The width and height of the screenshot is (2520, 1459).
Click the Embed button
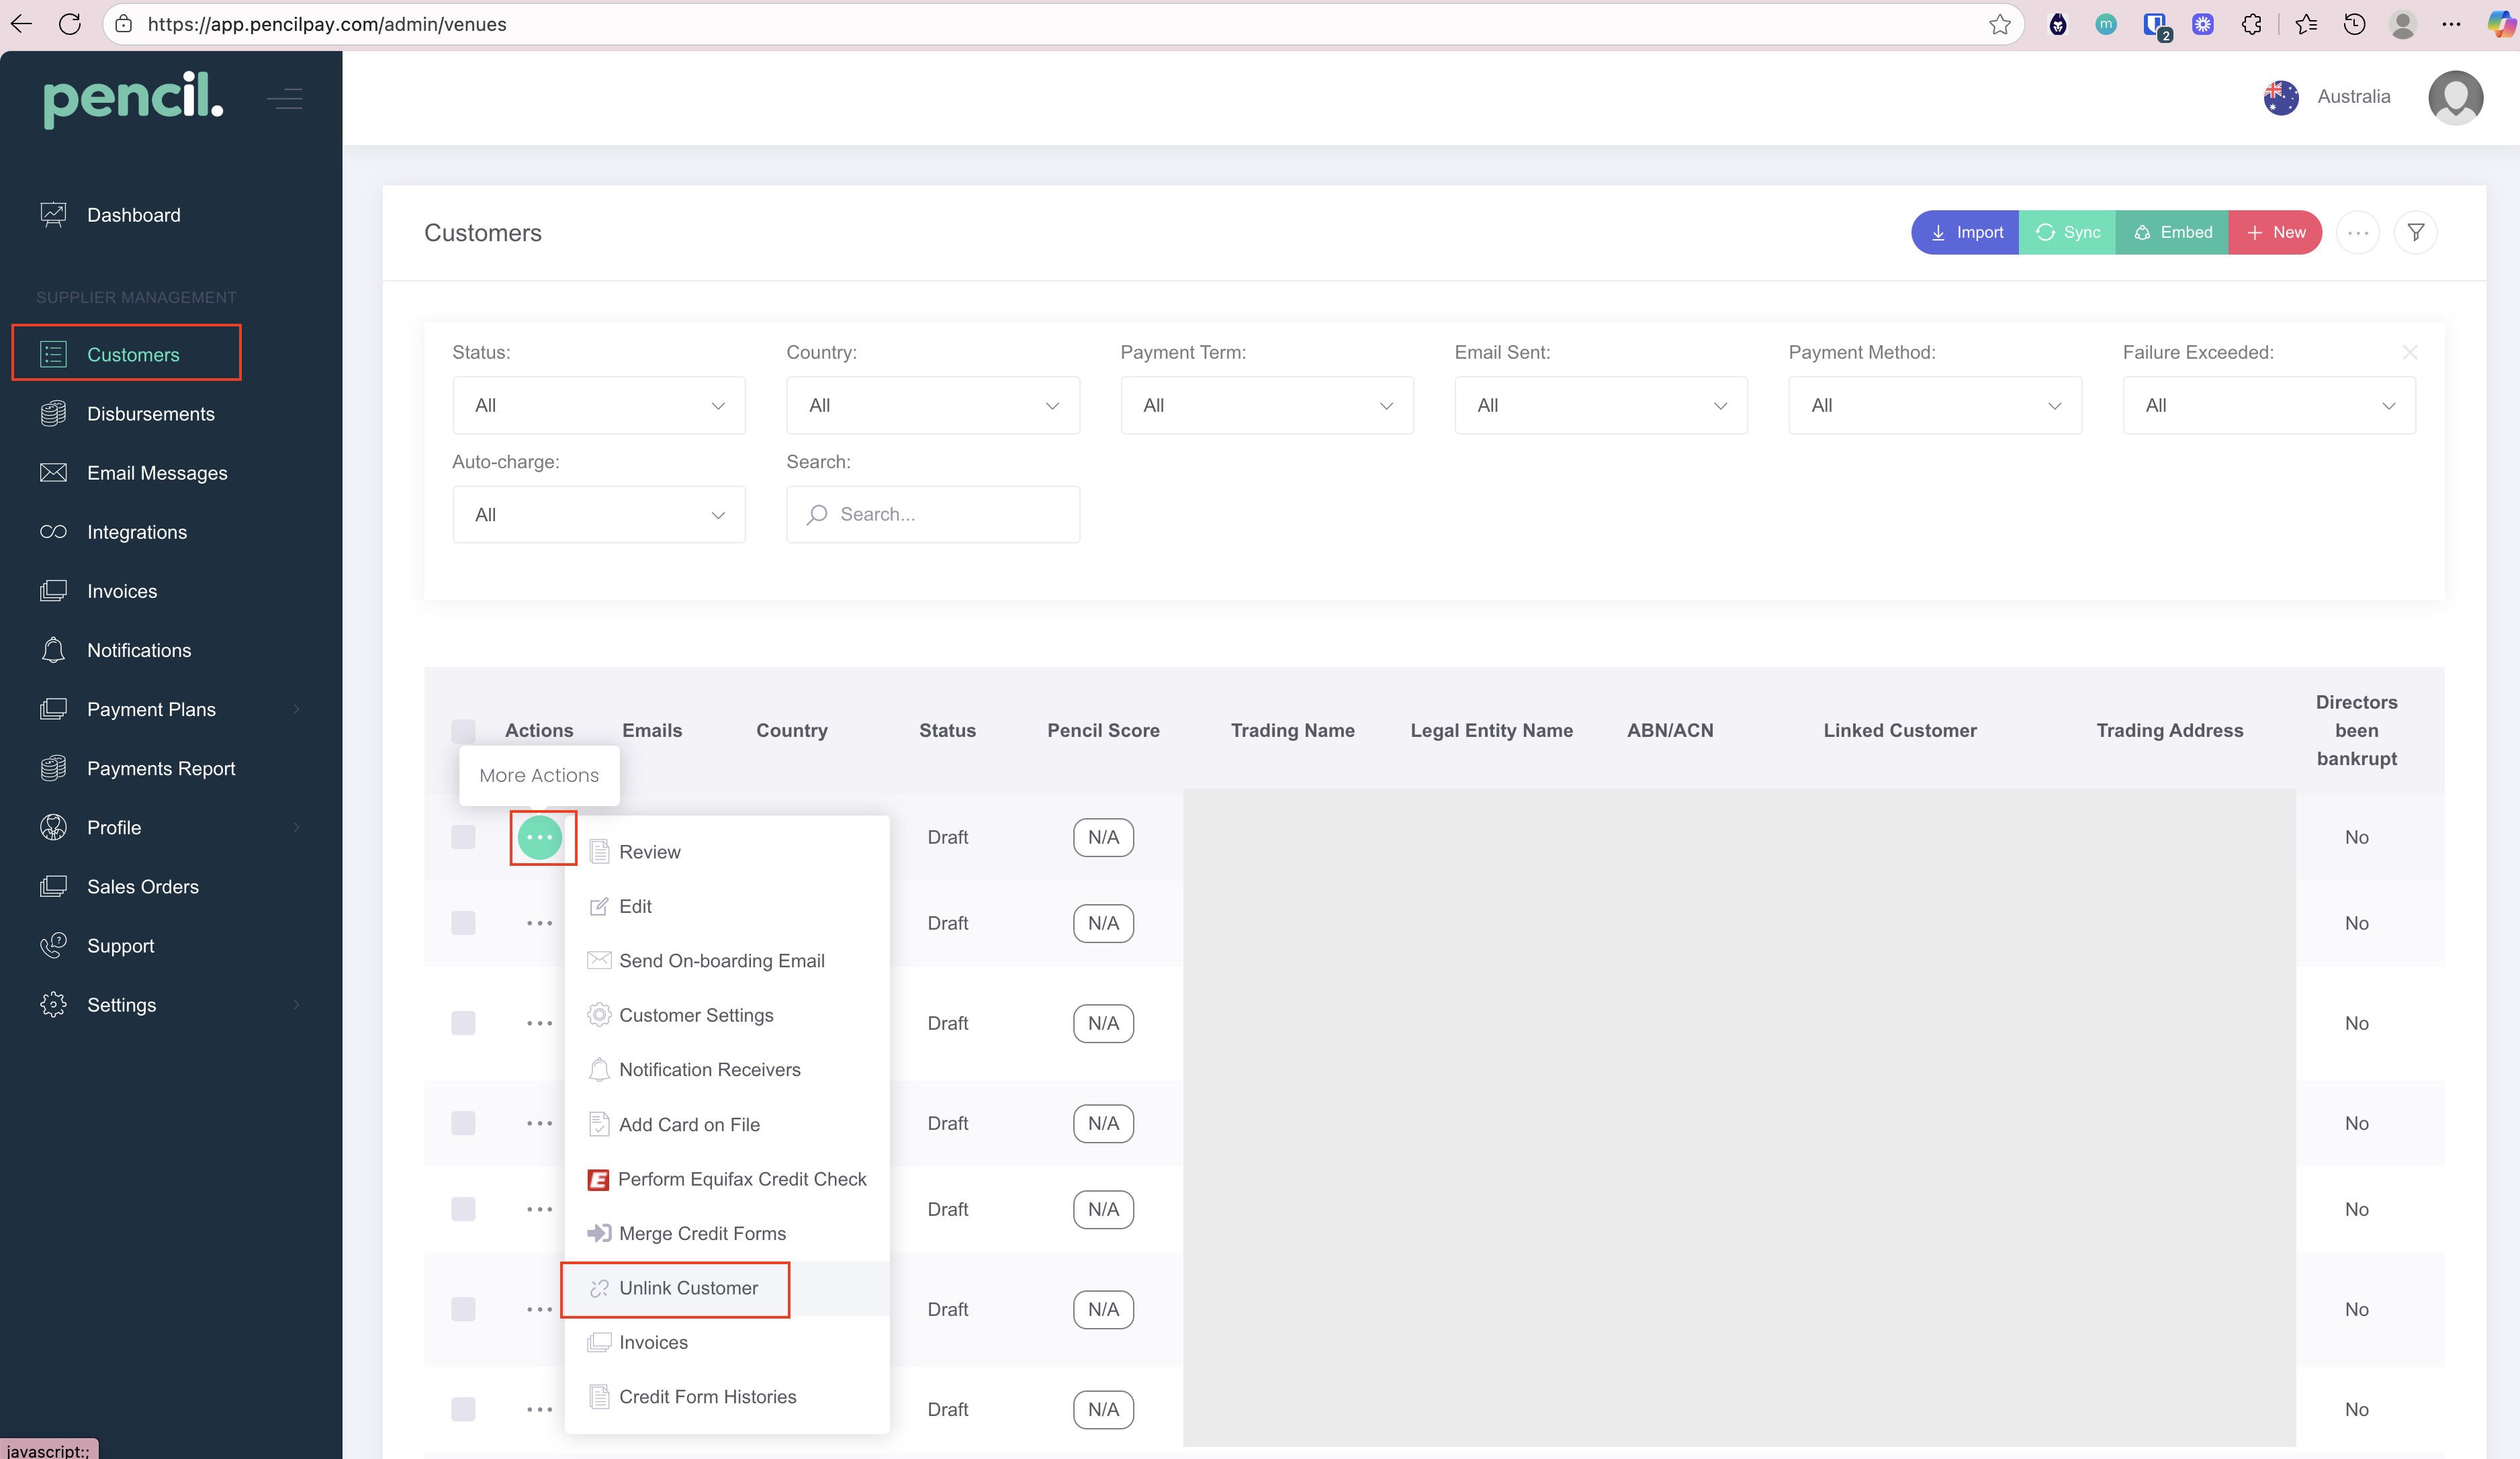[2172, 232]
